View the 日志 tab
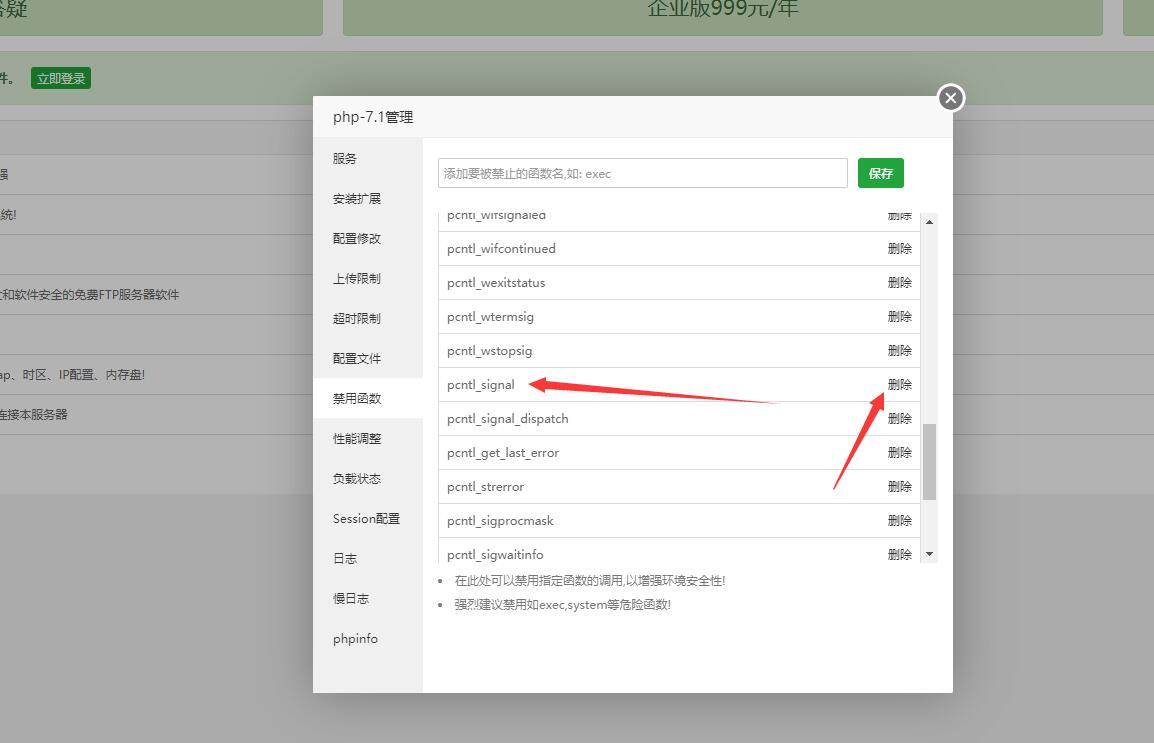 [x=344, y=558]
